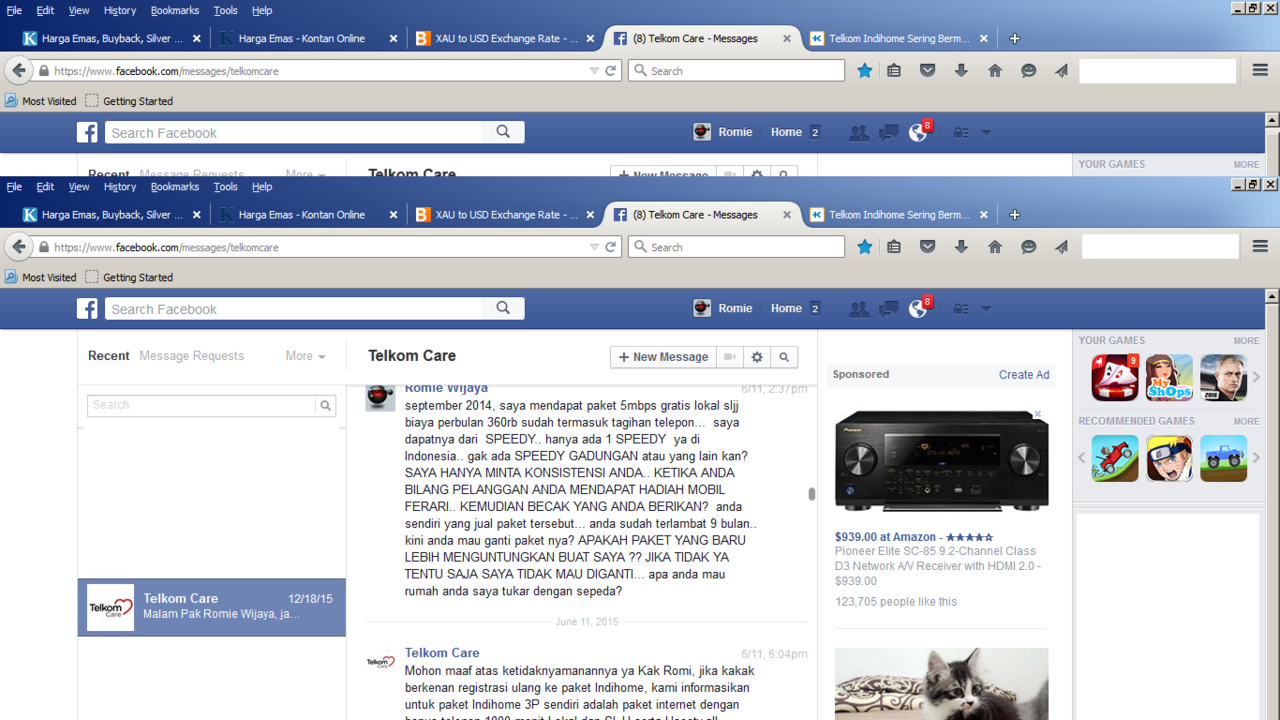Viewport: 1280px width, 720px height.
Task: Switch to Telkom Indihome Sering tab, front window
Action: (x=899, y=215)
